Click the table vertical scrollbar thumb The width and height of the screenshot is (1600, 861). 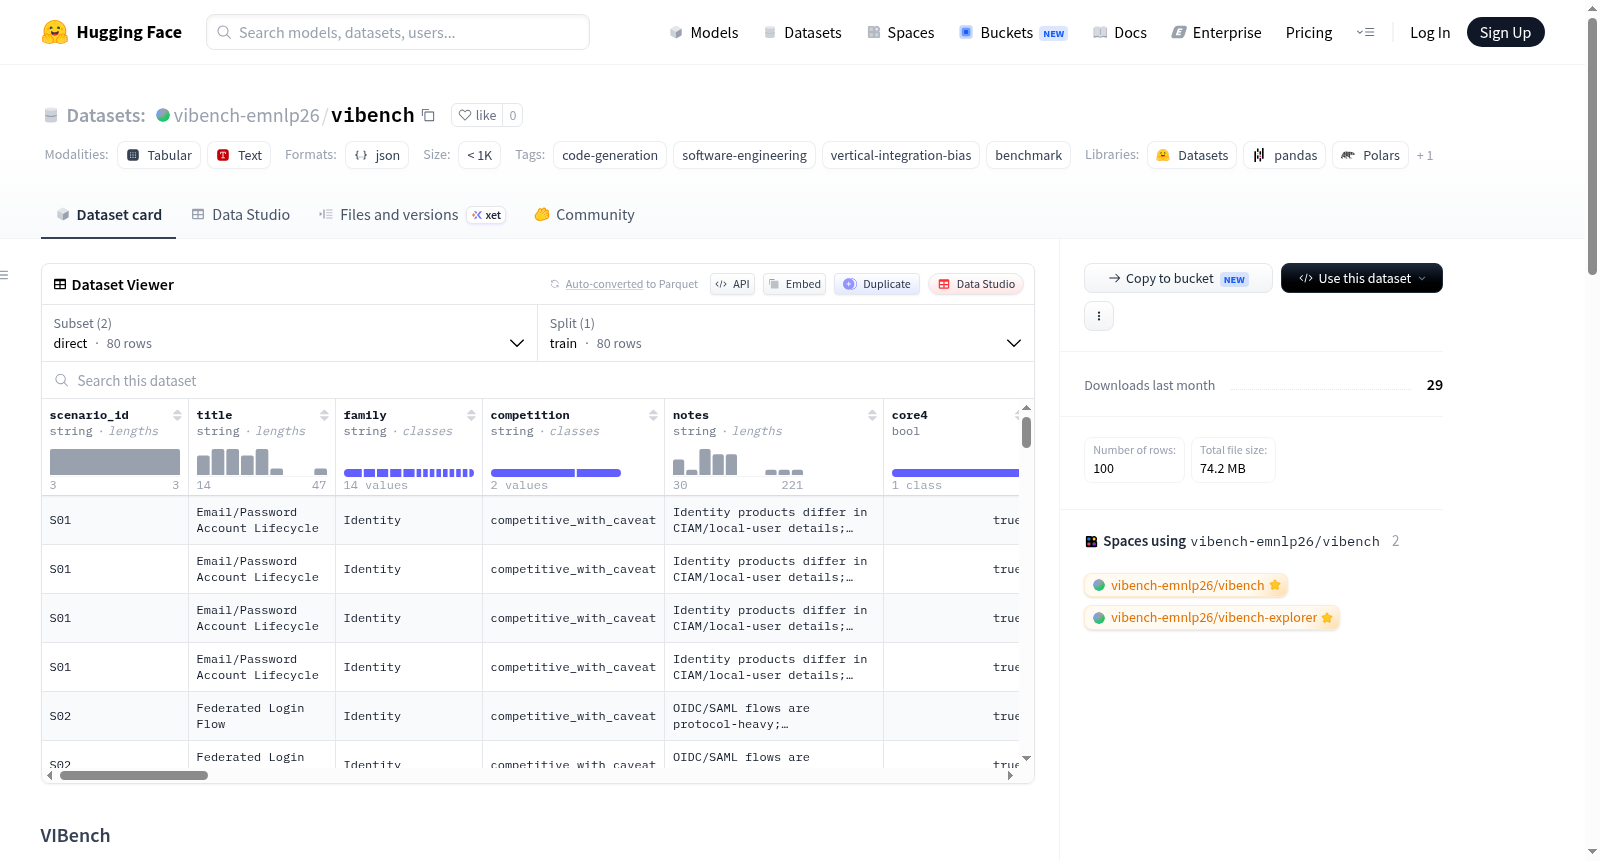pyautogui.click(x=1026, y=432)
